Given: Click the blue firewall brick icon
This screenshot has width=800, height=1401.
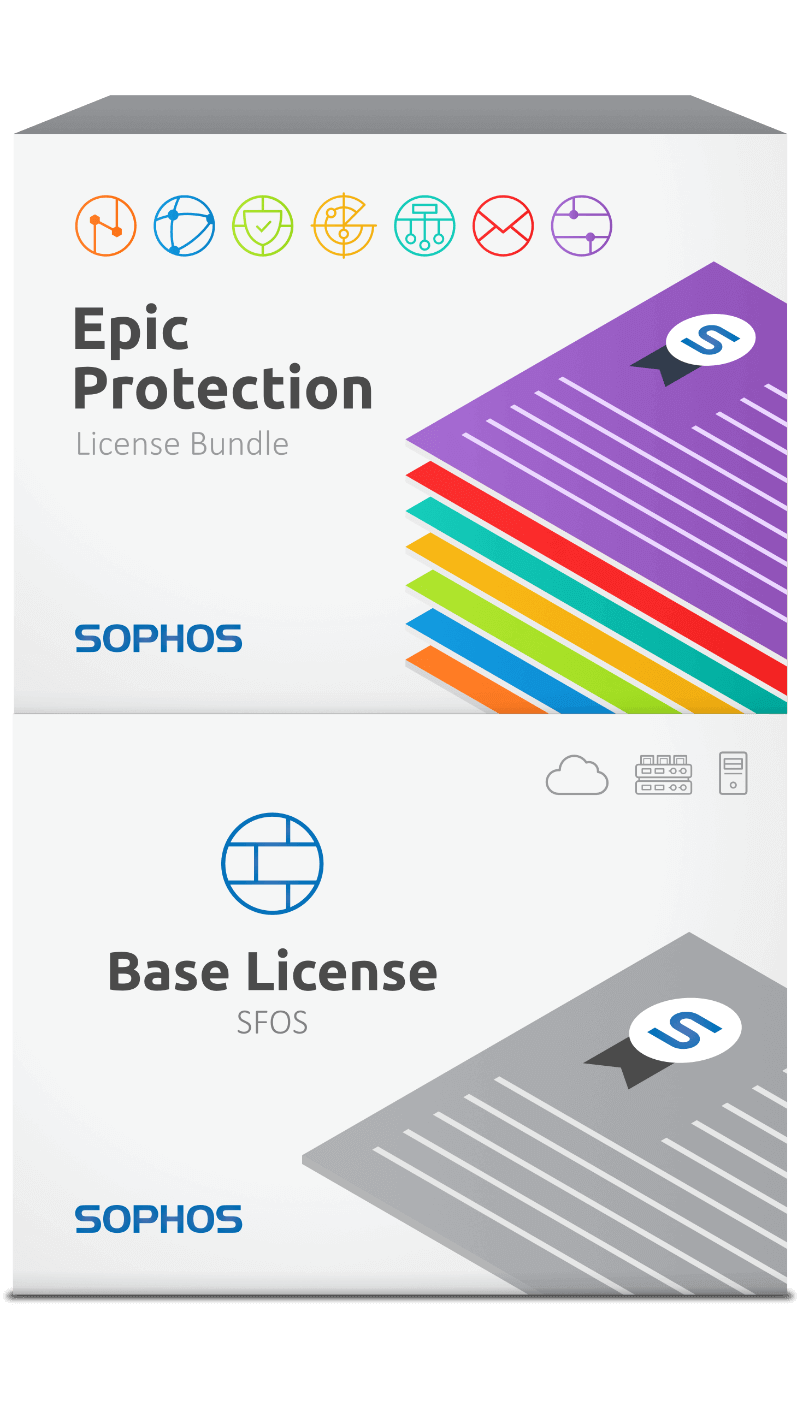Looking at the screenshot, I should [272, 863].
